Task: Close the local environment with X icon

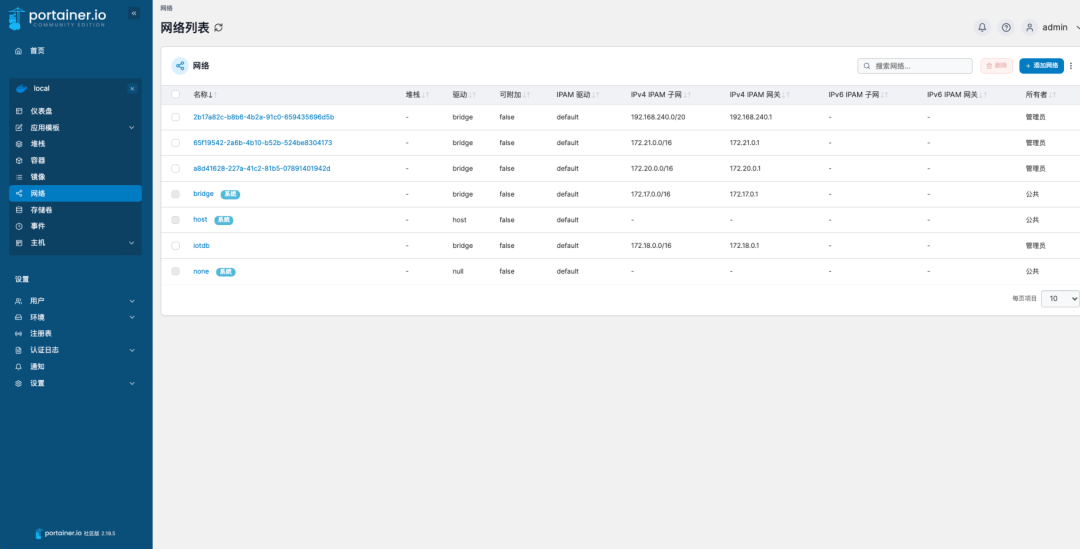Action: click(132, 89)
